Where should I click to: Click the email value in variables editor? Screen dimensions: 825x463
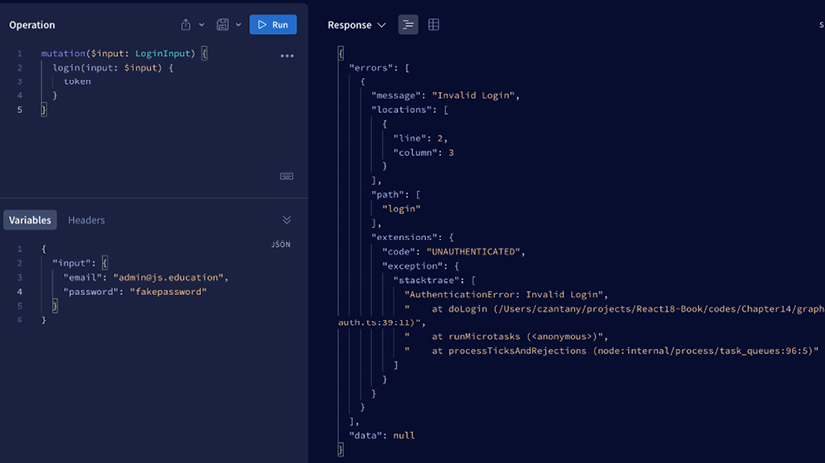point(170,277)
